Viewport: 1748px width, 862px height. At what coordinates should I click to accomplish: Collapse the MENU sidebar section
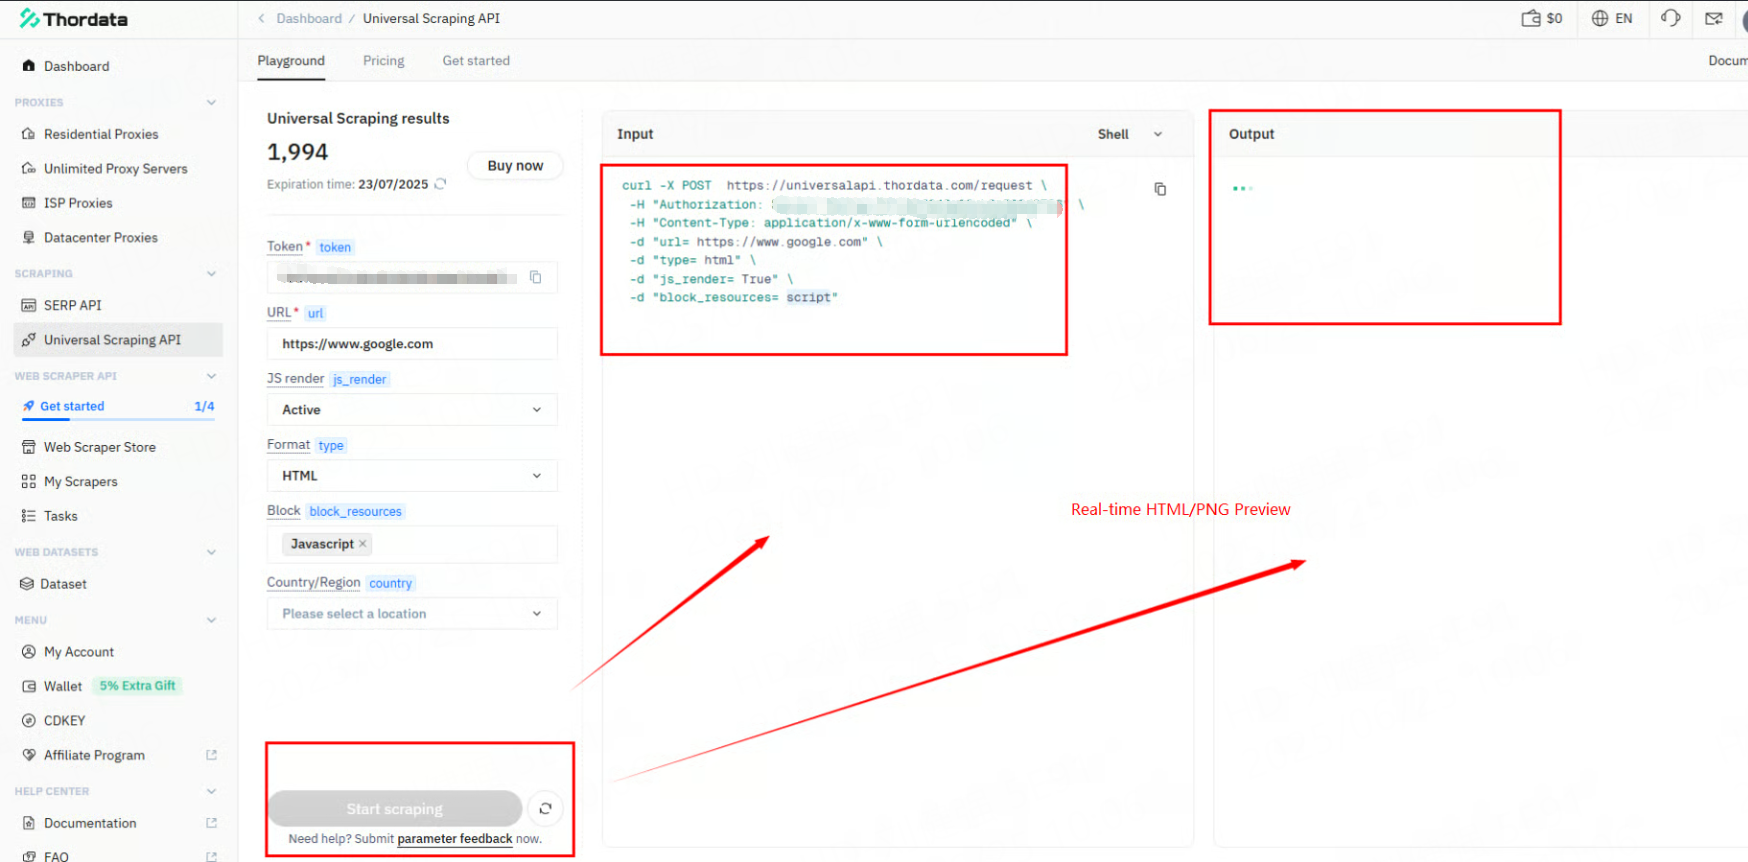(x=211, y=620)
